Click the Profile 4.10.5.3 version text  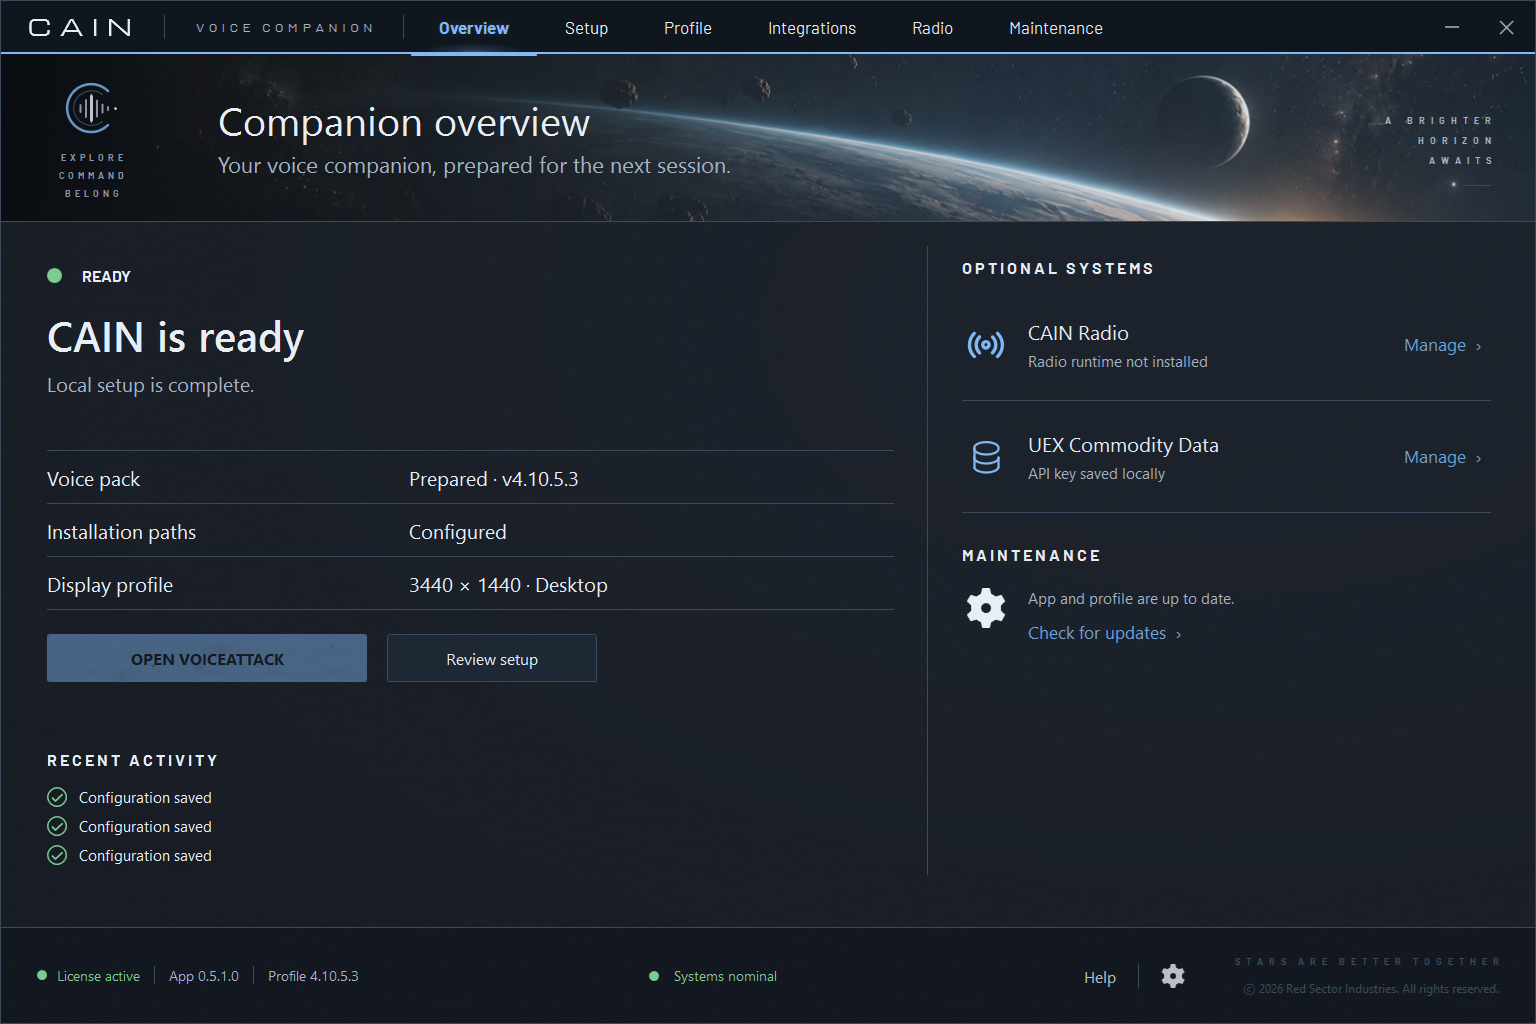tap(313, 976)
